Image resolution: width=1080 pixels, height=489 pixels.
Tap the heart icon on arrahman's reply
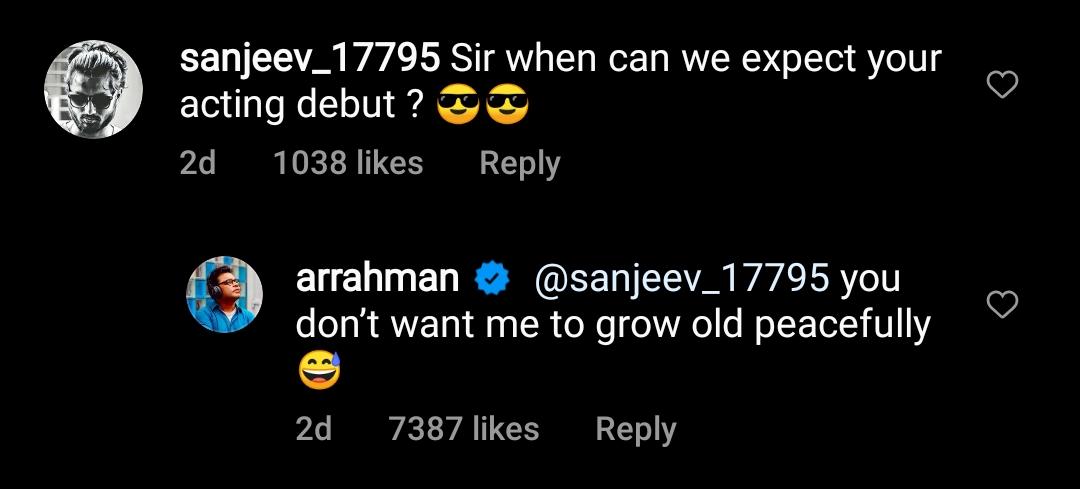[1002, 304]
